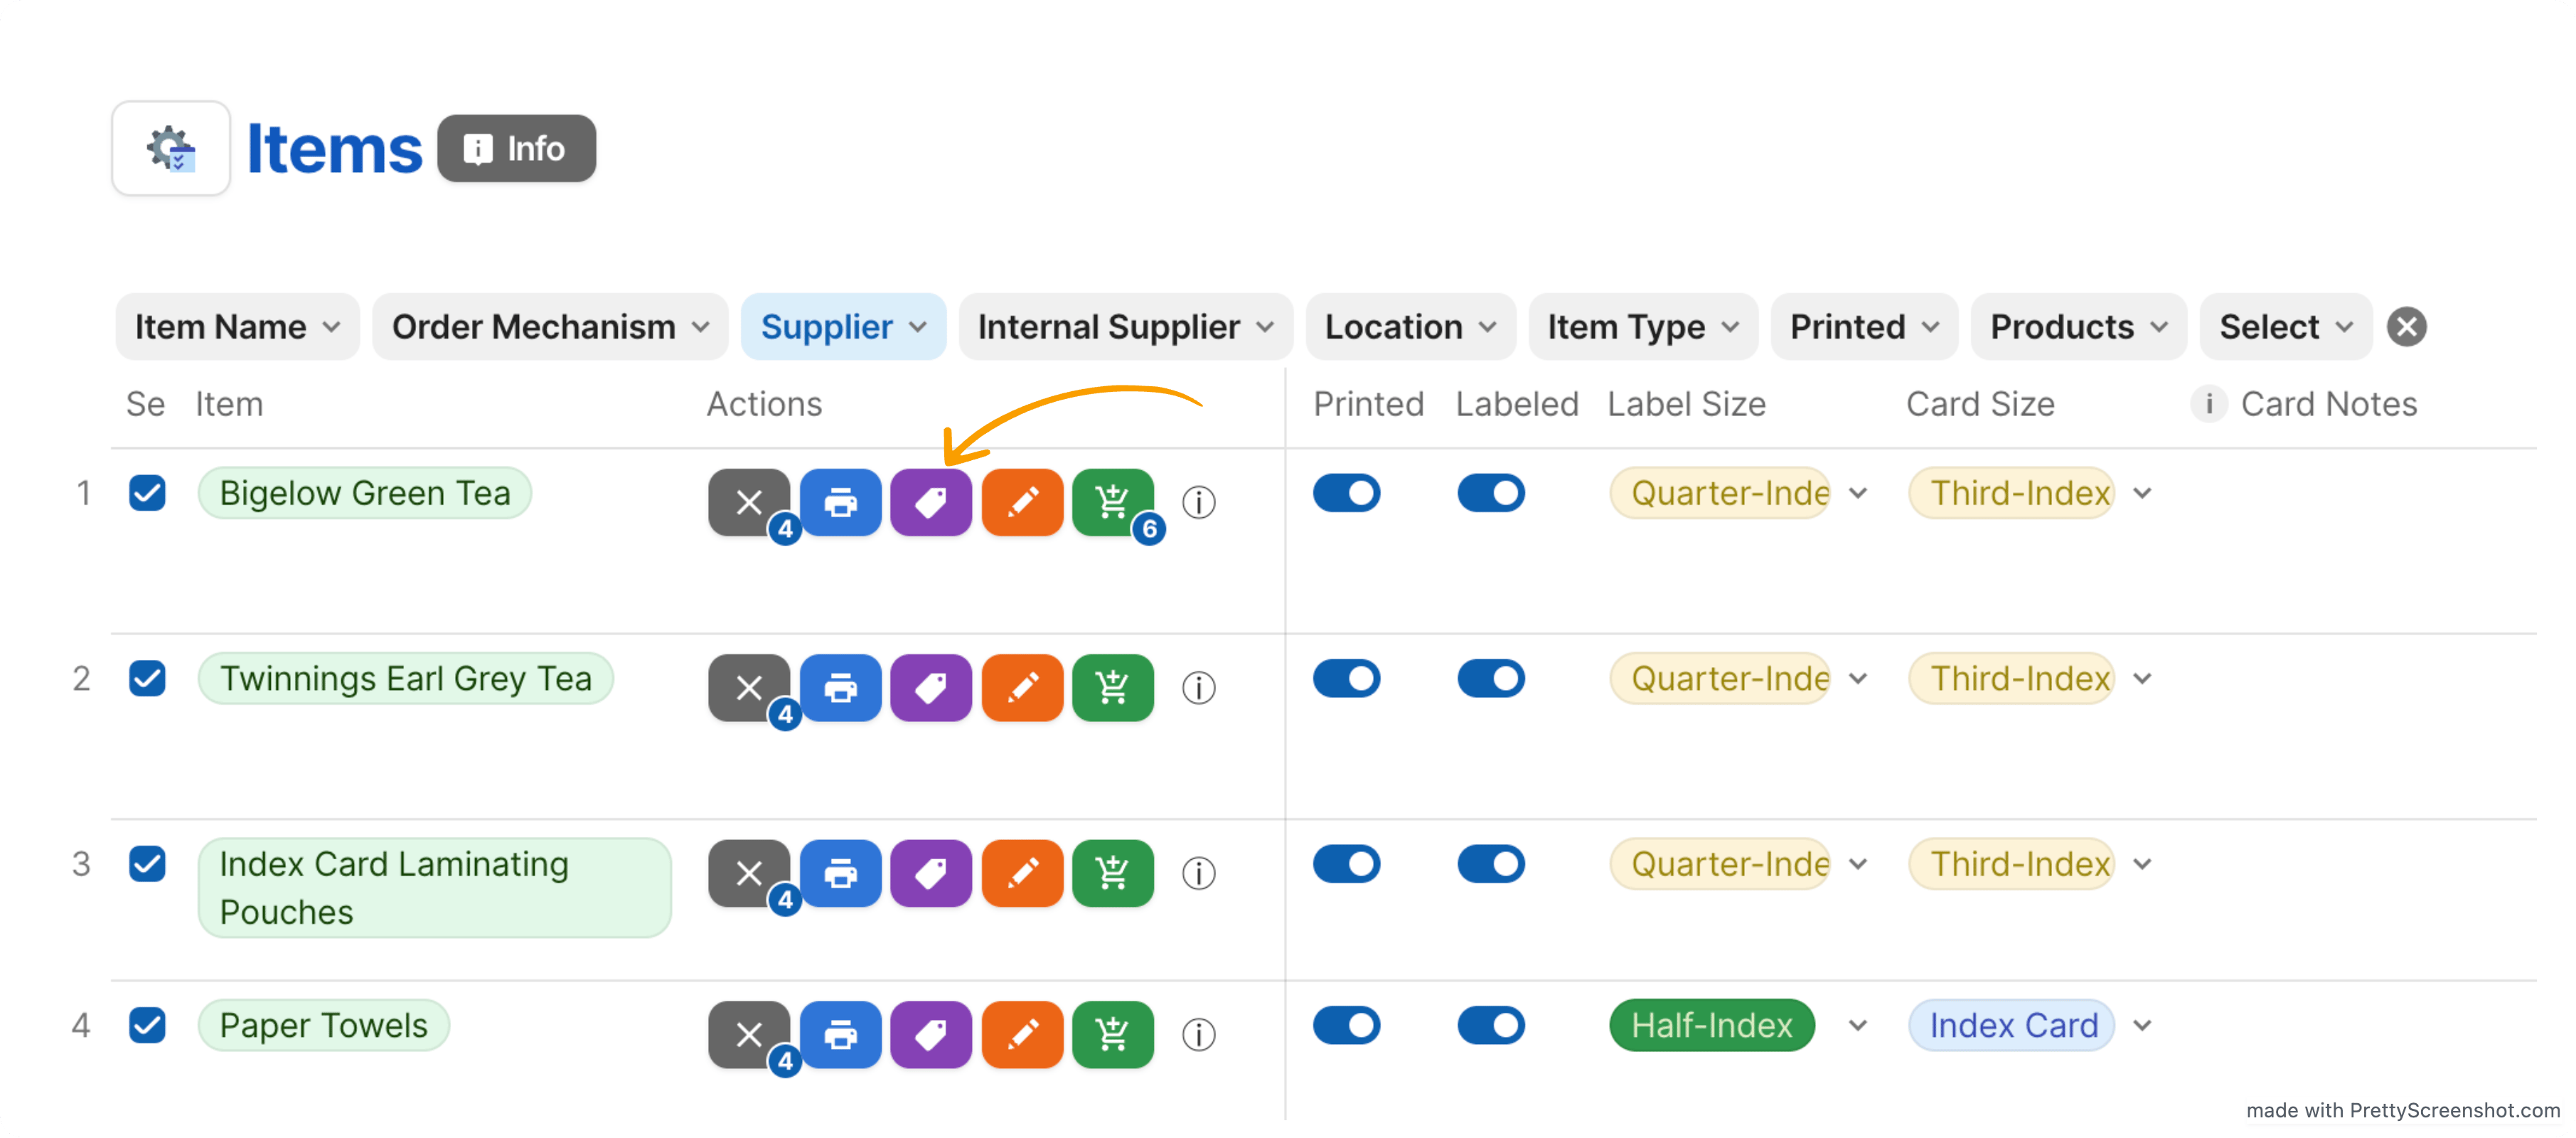Click the purple label tag icon for Bigelow Green Tea
This screenshot has width=2576, height=1138.
[x=930, y=502]
